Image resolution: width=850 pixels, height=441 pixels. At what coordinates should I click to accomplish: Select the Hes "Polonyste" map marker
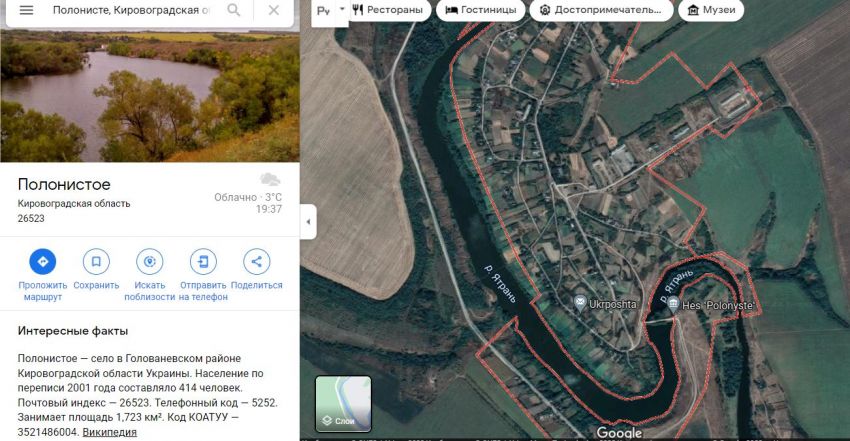click(673, 304)
